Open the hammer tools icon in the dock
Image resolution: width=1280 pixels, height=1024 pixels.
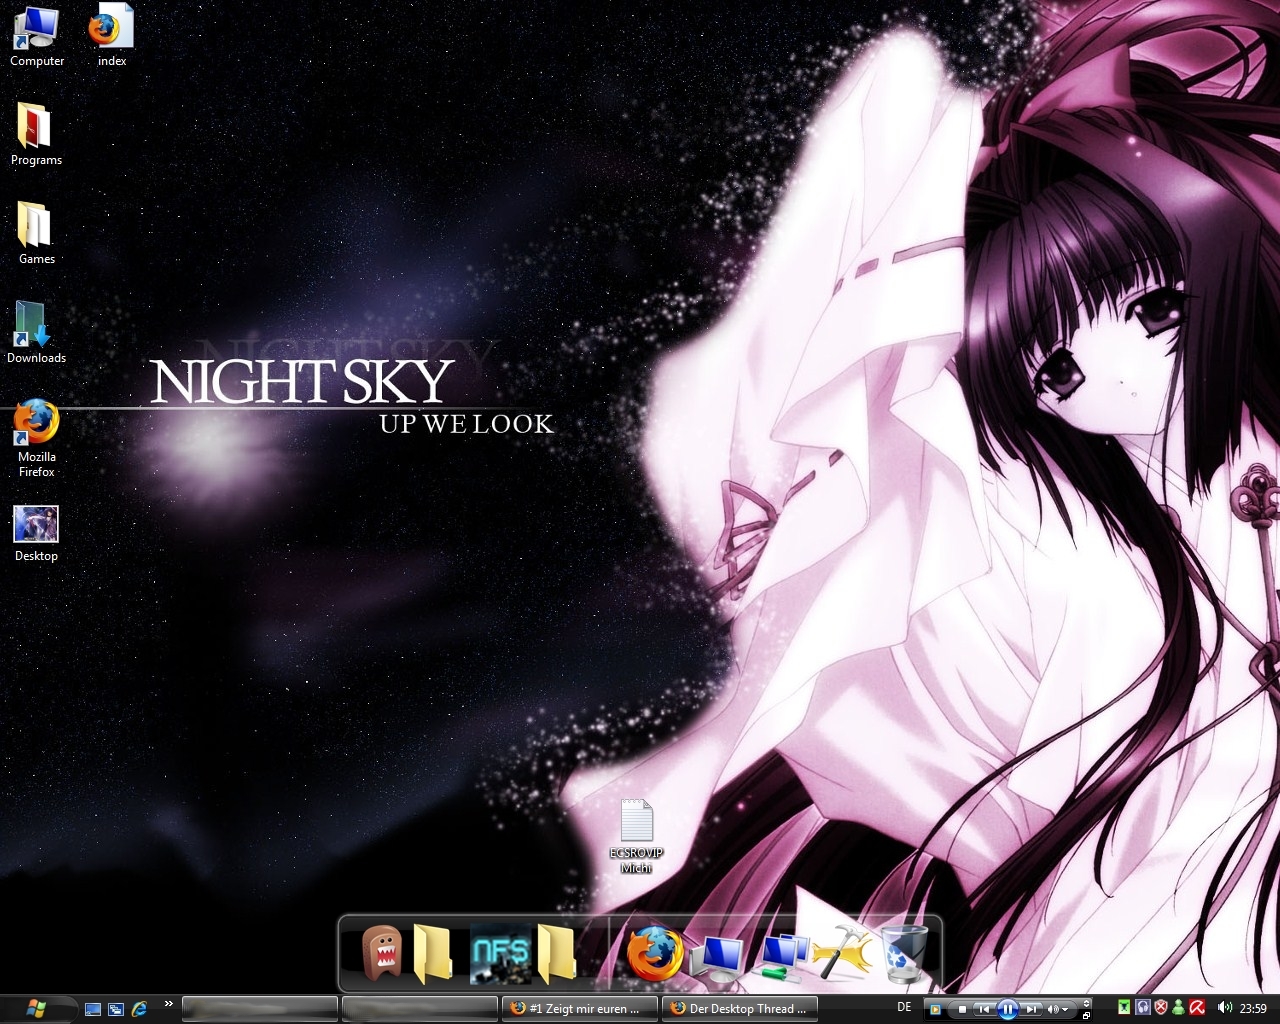[840, 953]
